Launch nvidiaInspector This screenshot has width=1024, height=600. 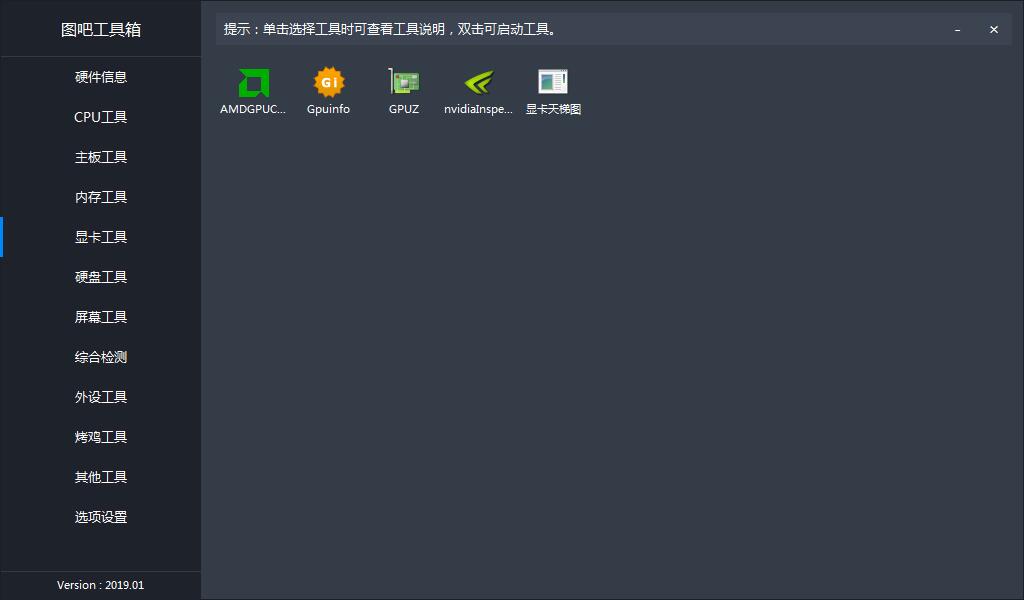478,90
